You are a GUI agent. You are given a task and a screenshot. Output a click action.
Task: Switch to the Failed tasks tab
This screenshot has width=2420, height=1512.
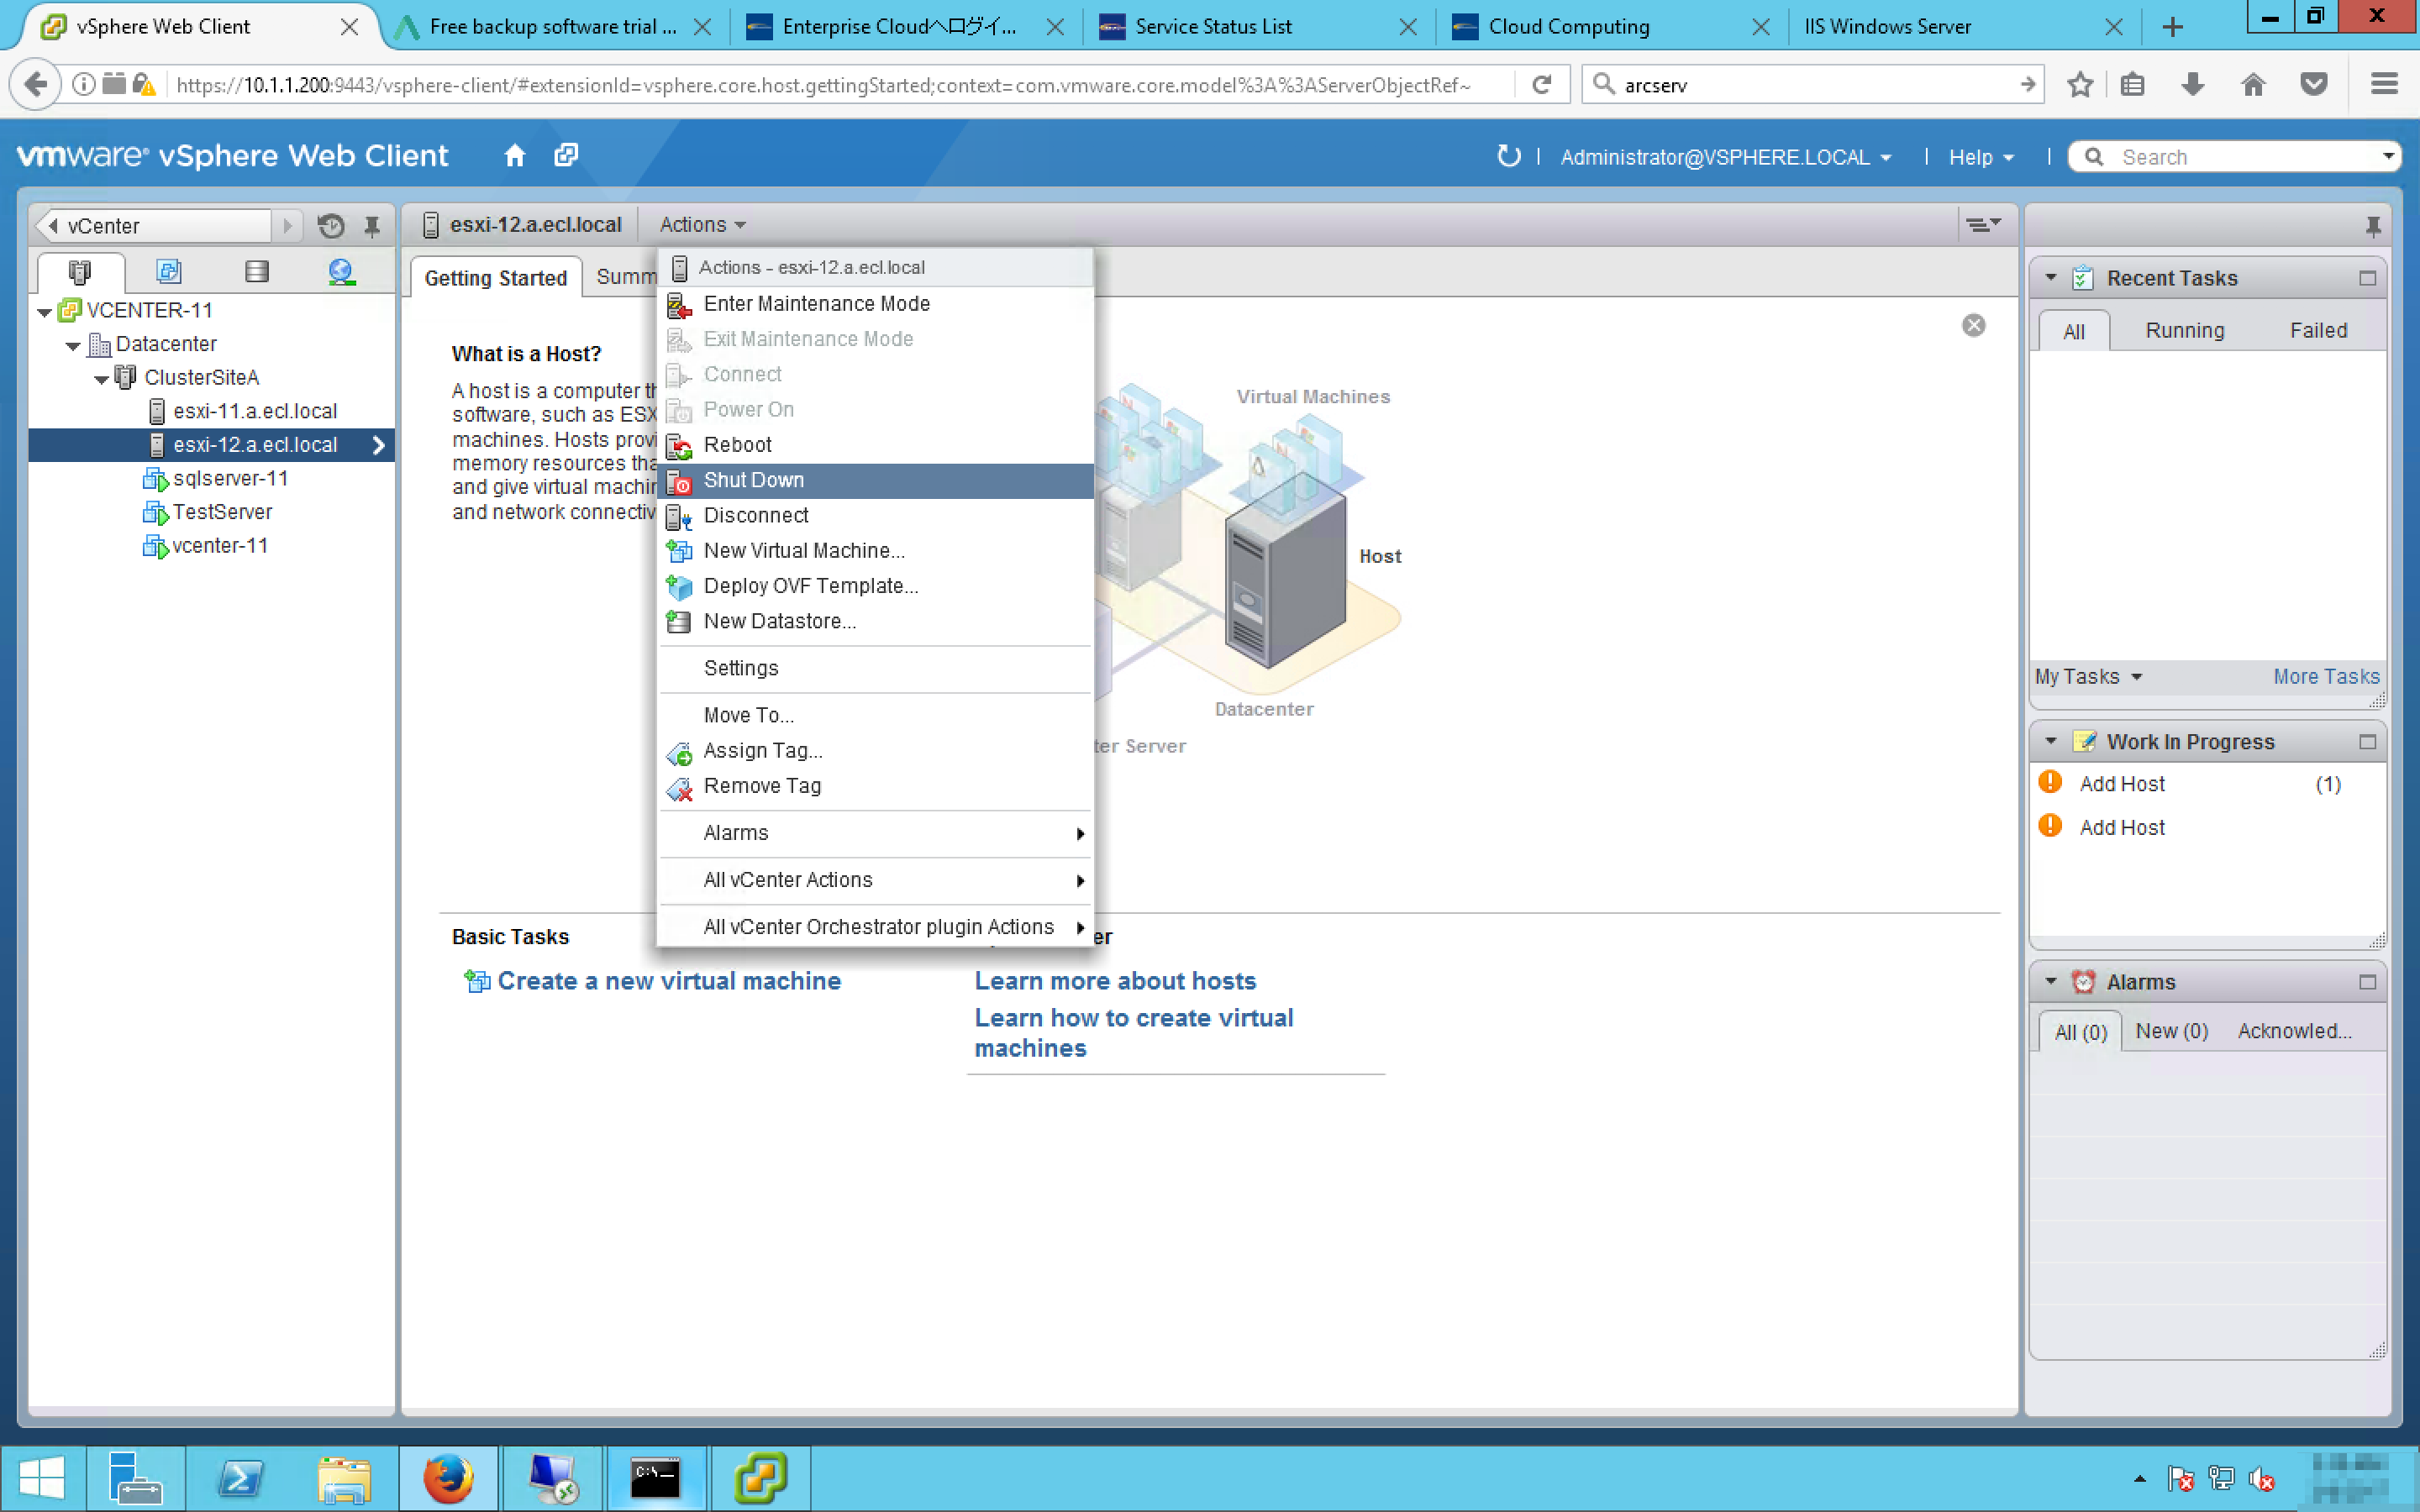tap(2318, 331)
